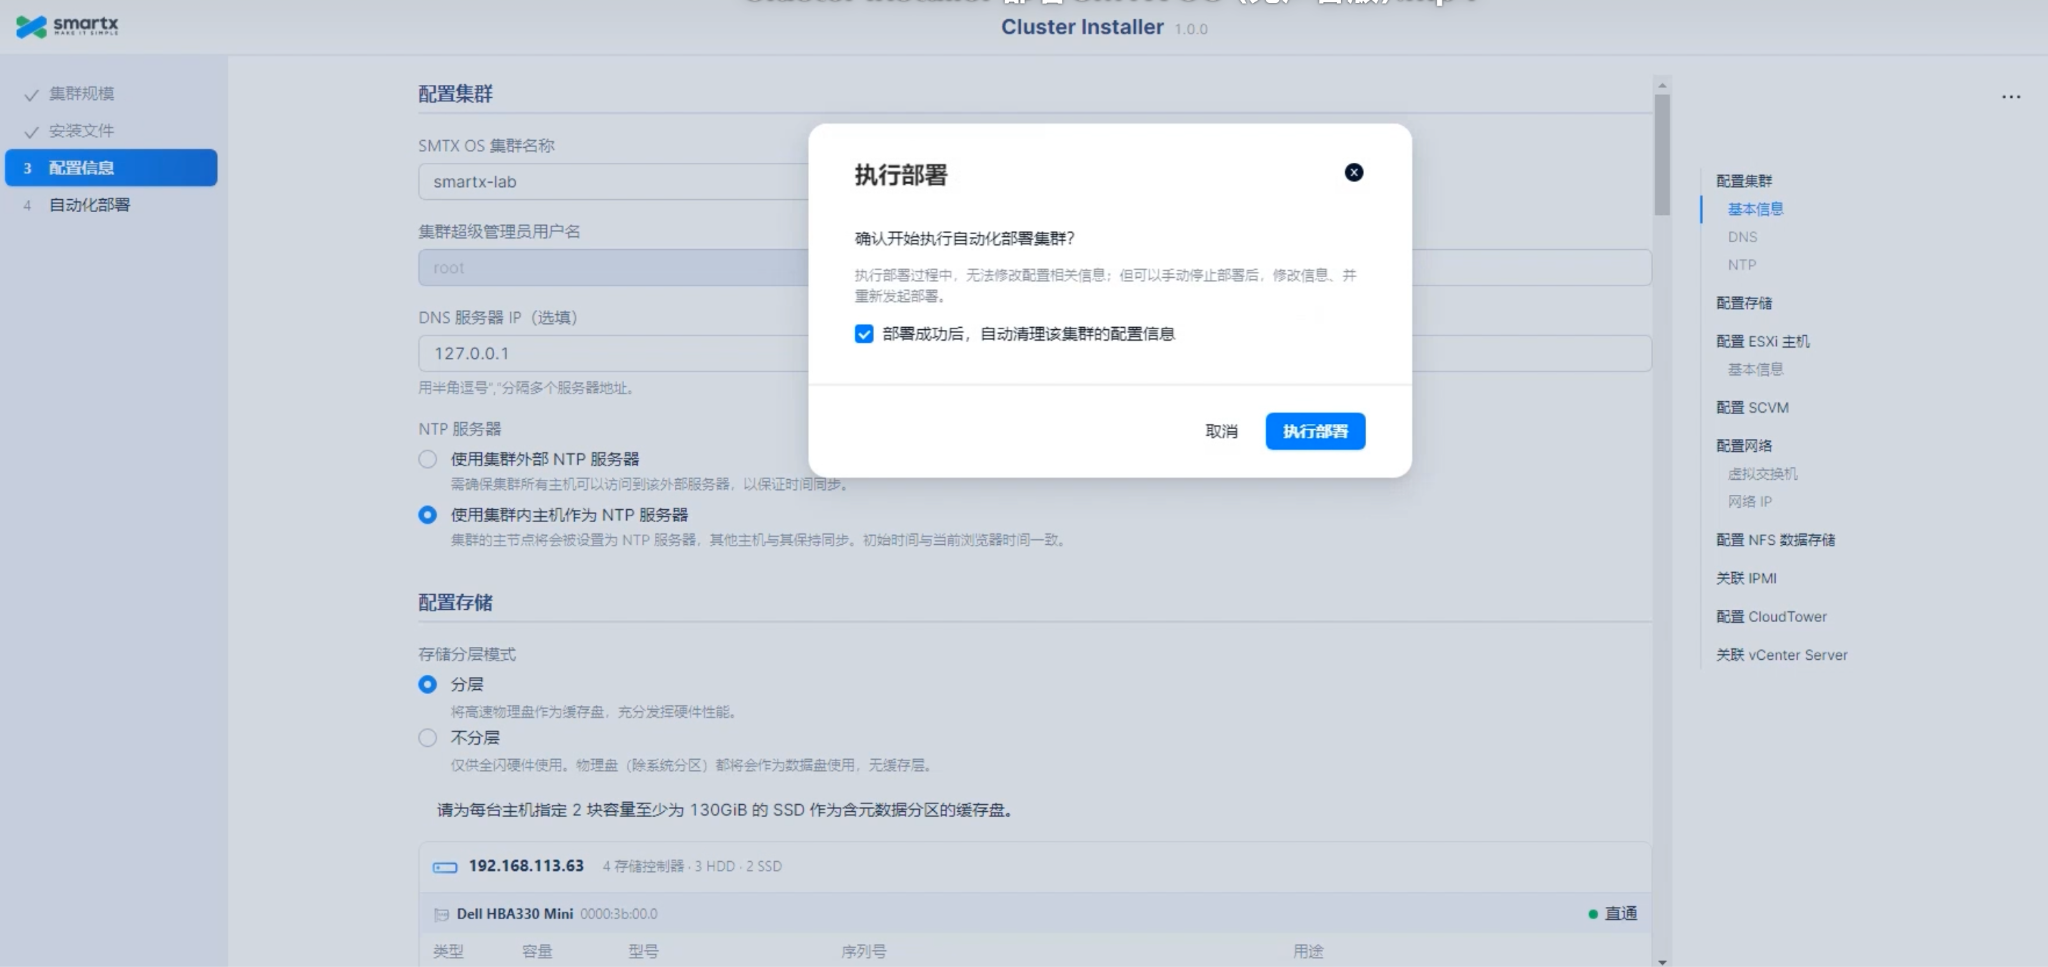Select 使用集群外部 NTP 服务器 radio option
Viewport: 2048px width, 967px height.
428,459
